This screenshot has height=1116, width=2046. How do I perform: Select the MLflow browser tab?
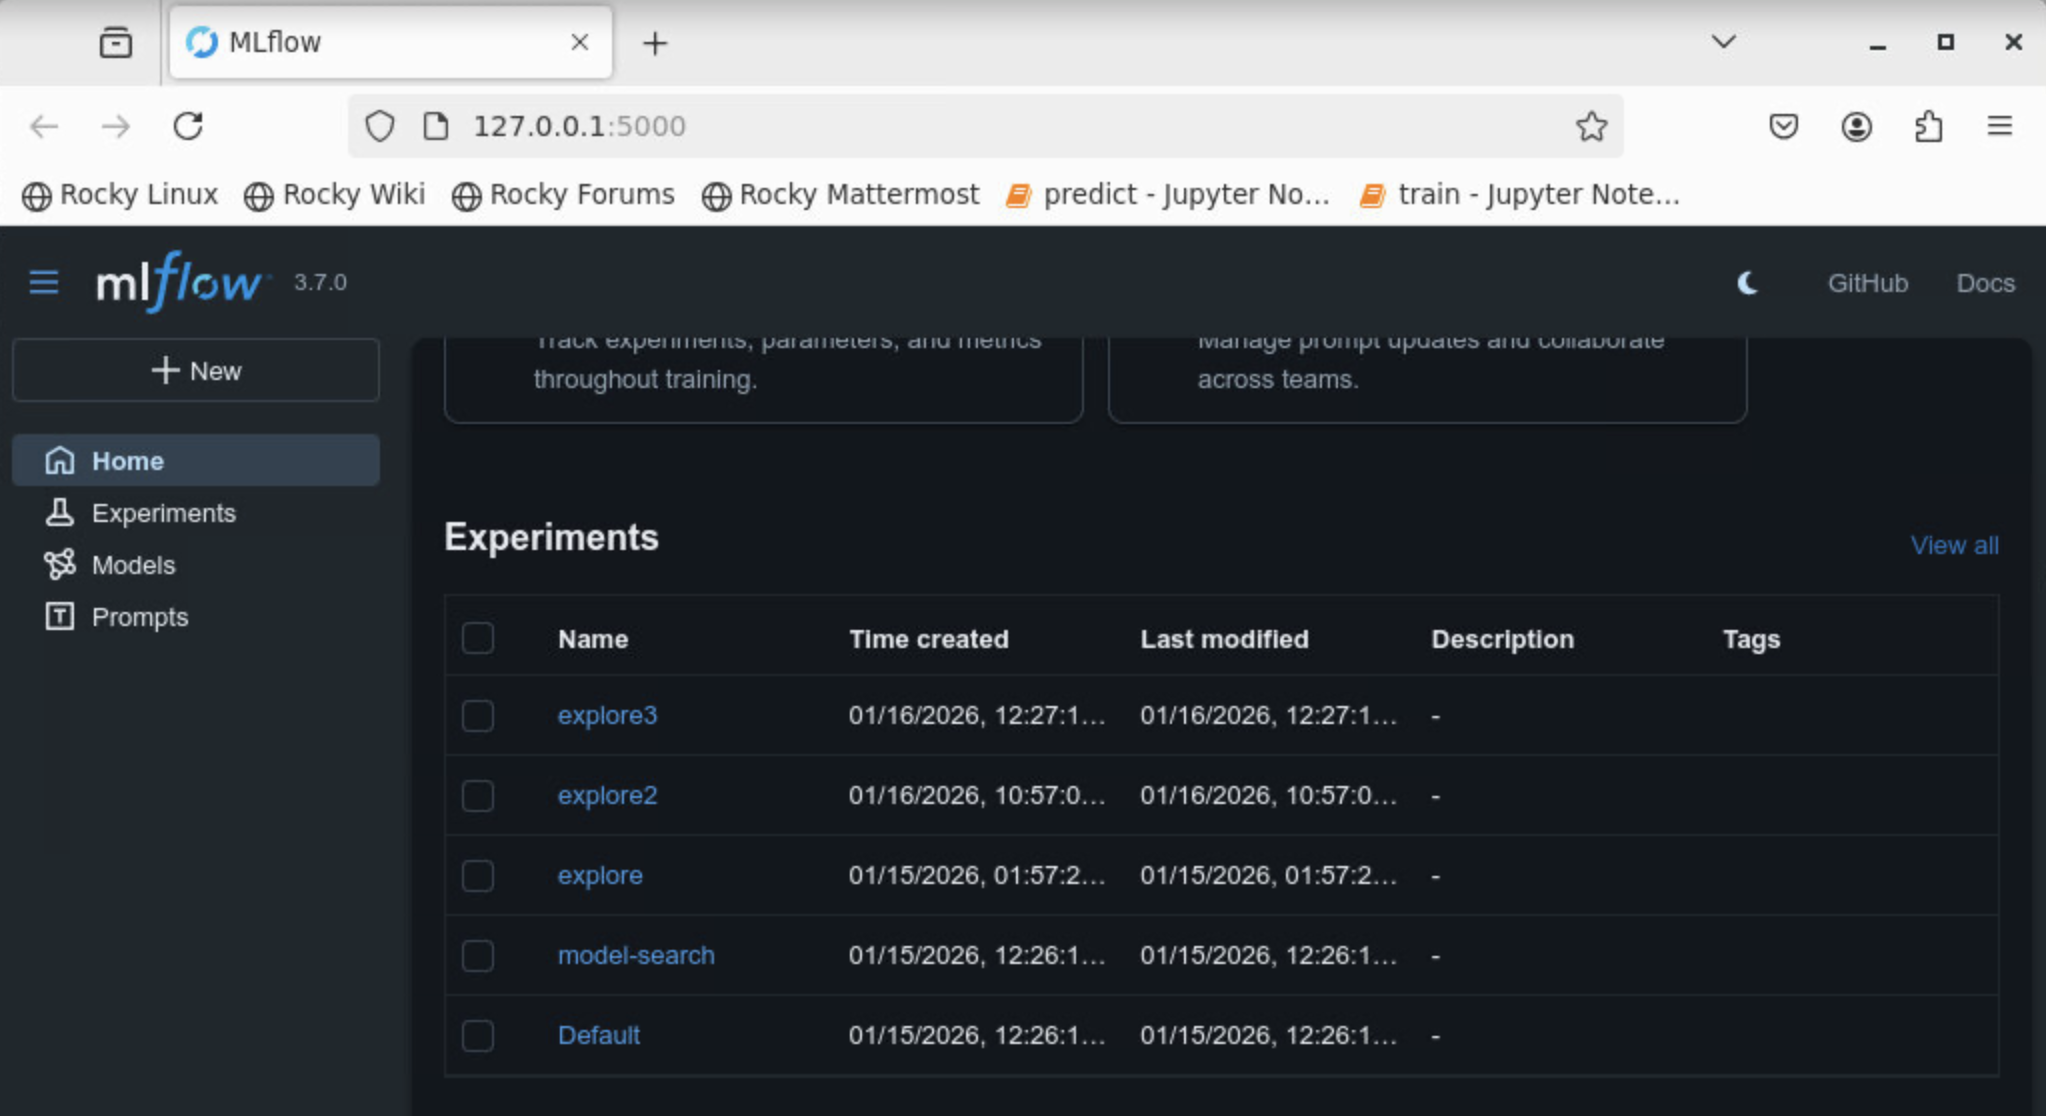point(390,42)
